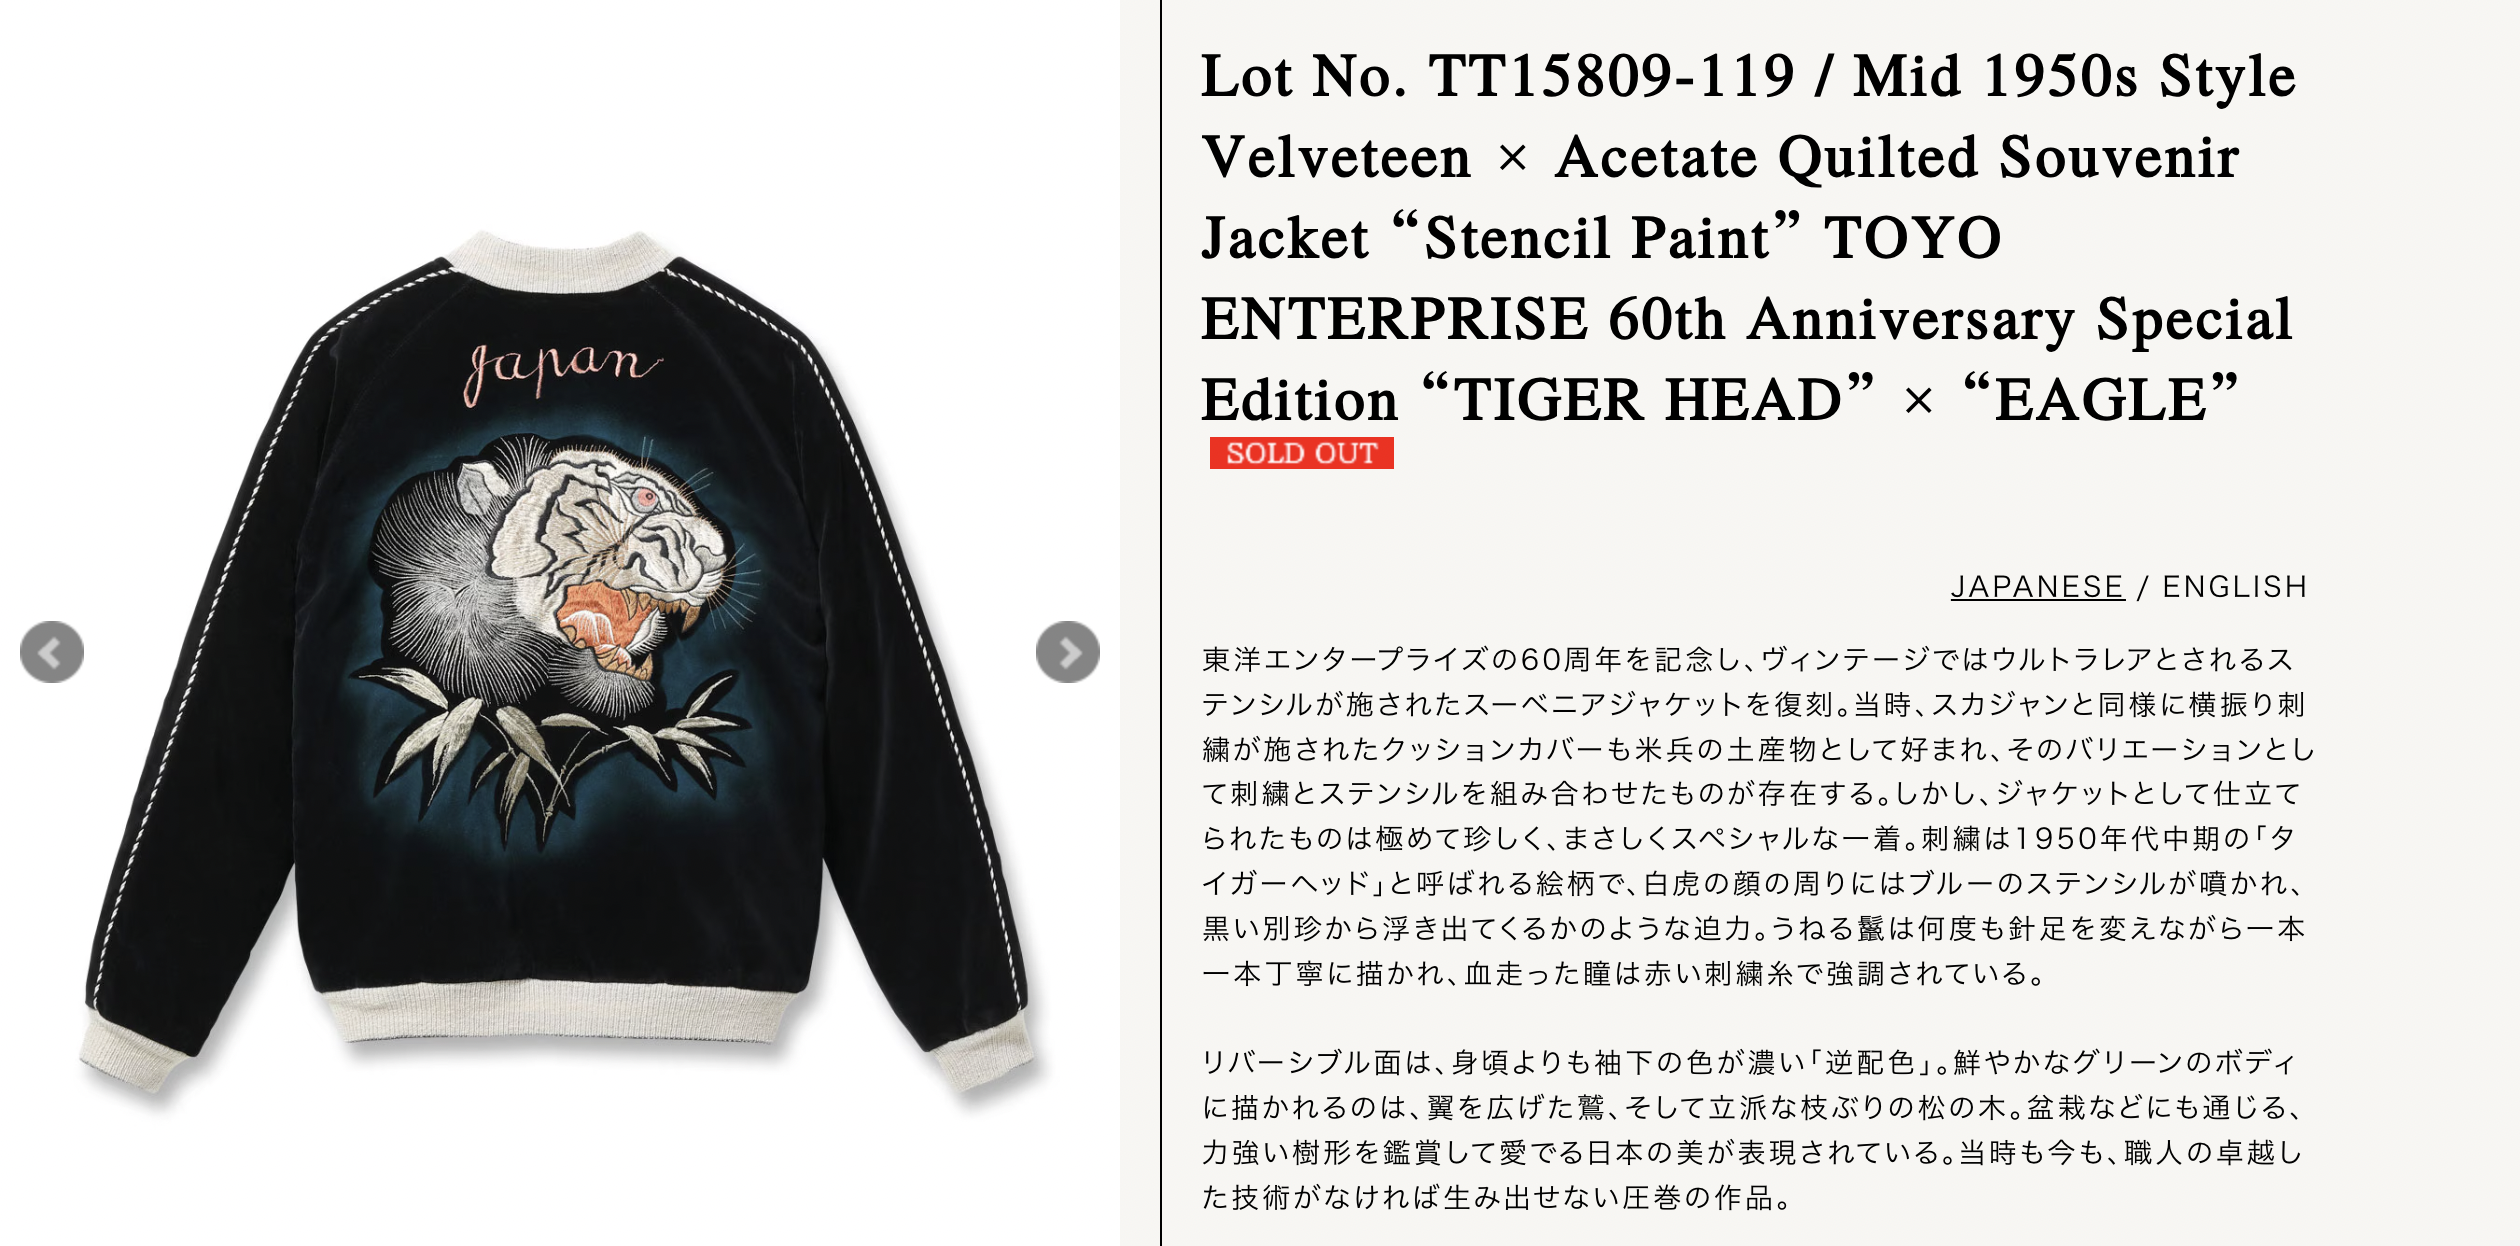This screenshot has width=2520, height=1246.
Task: Click the "60th Anniversary Special" title text
Action: tap(1950, 319)
